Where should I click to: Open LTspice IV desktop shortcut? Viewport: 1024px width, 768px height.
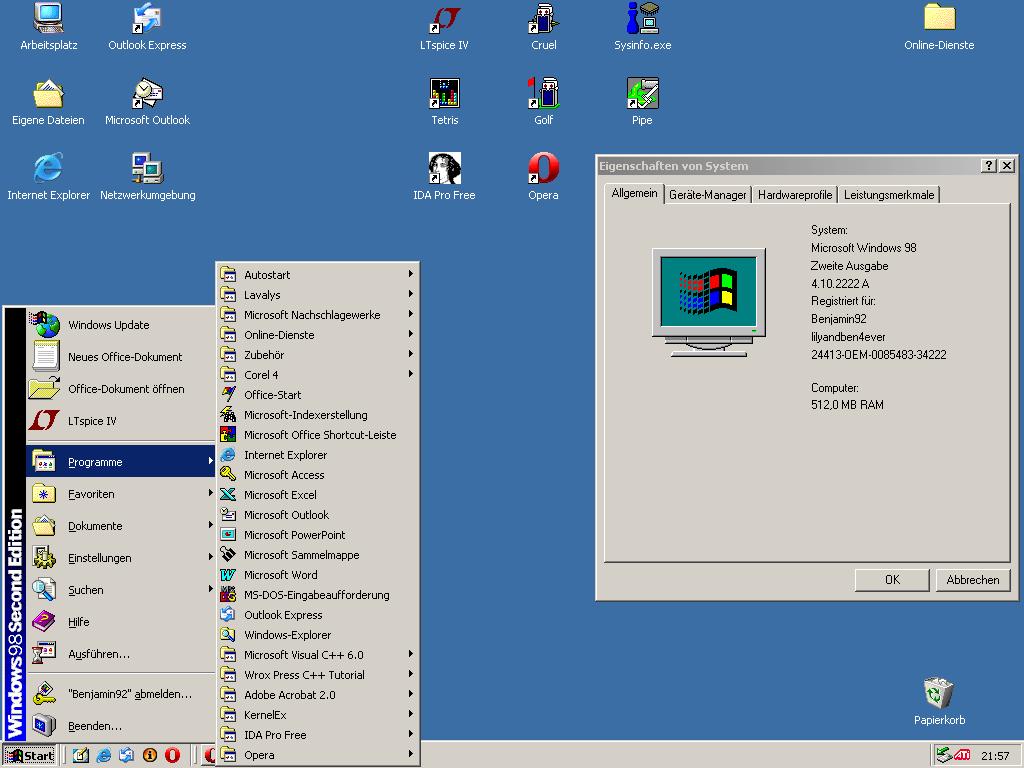(444, 19)
